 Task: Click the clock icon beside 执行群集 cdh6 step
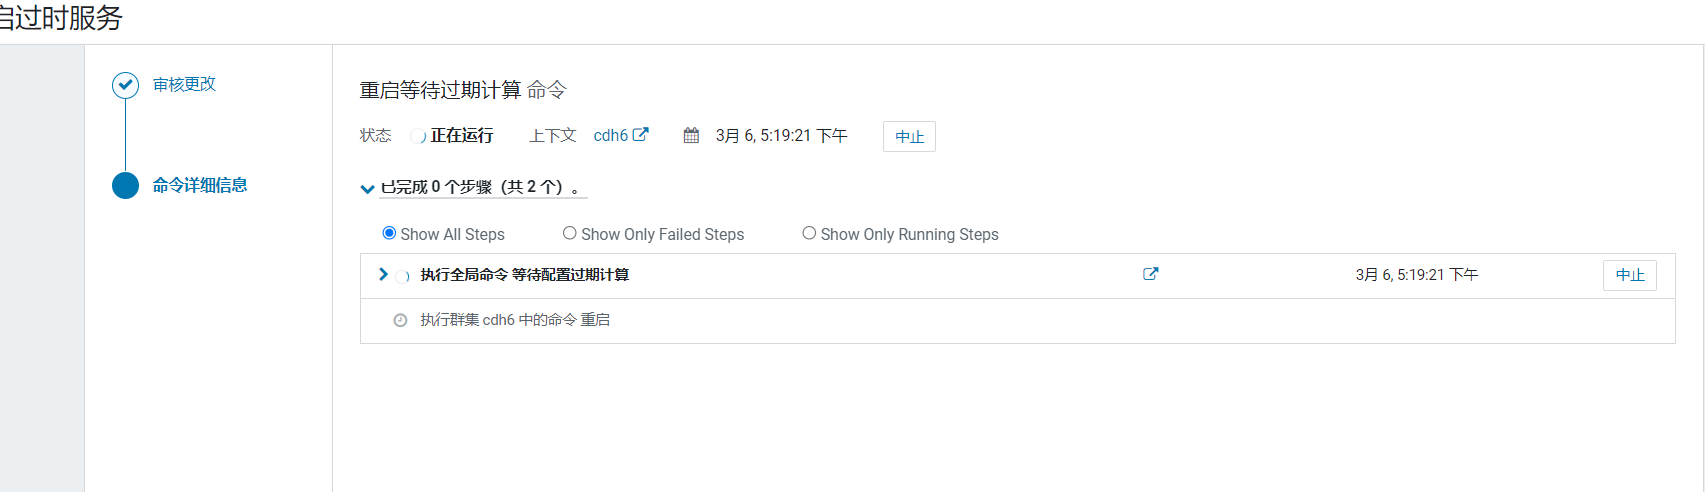coord(400,321)
